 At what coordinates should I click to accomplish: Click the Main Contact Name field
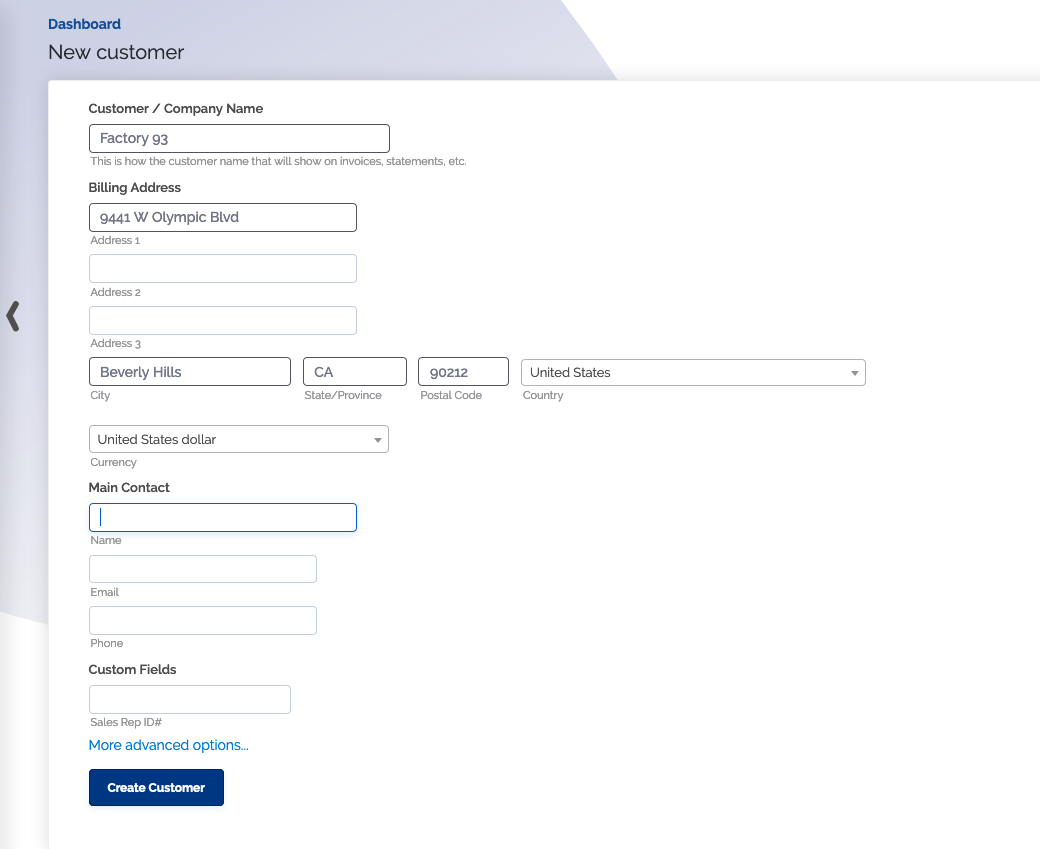(222, 517)
